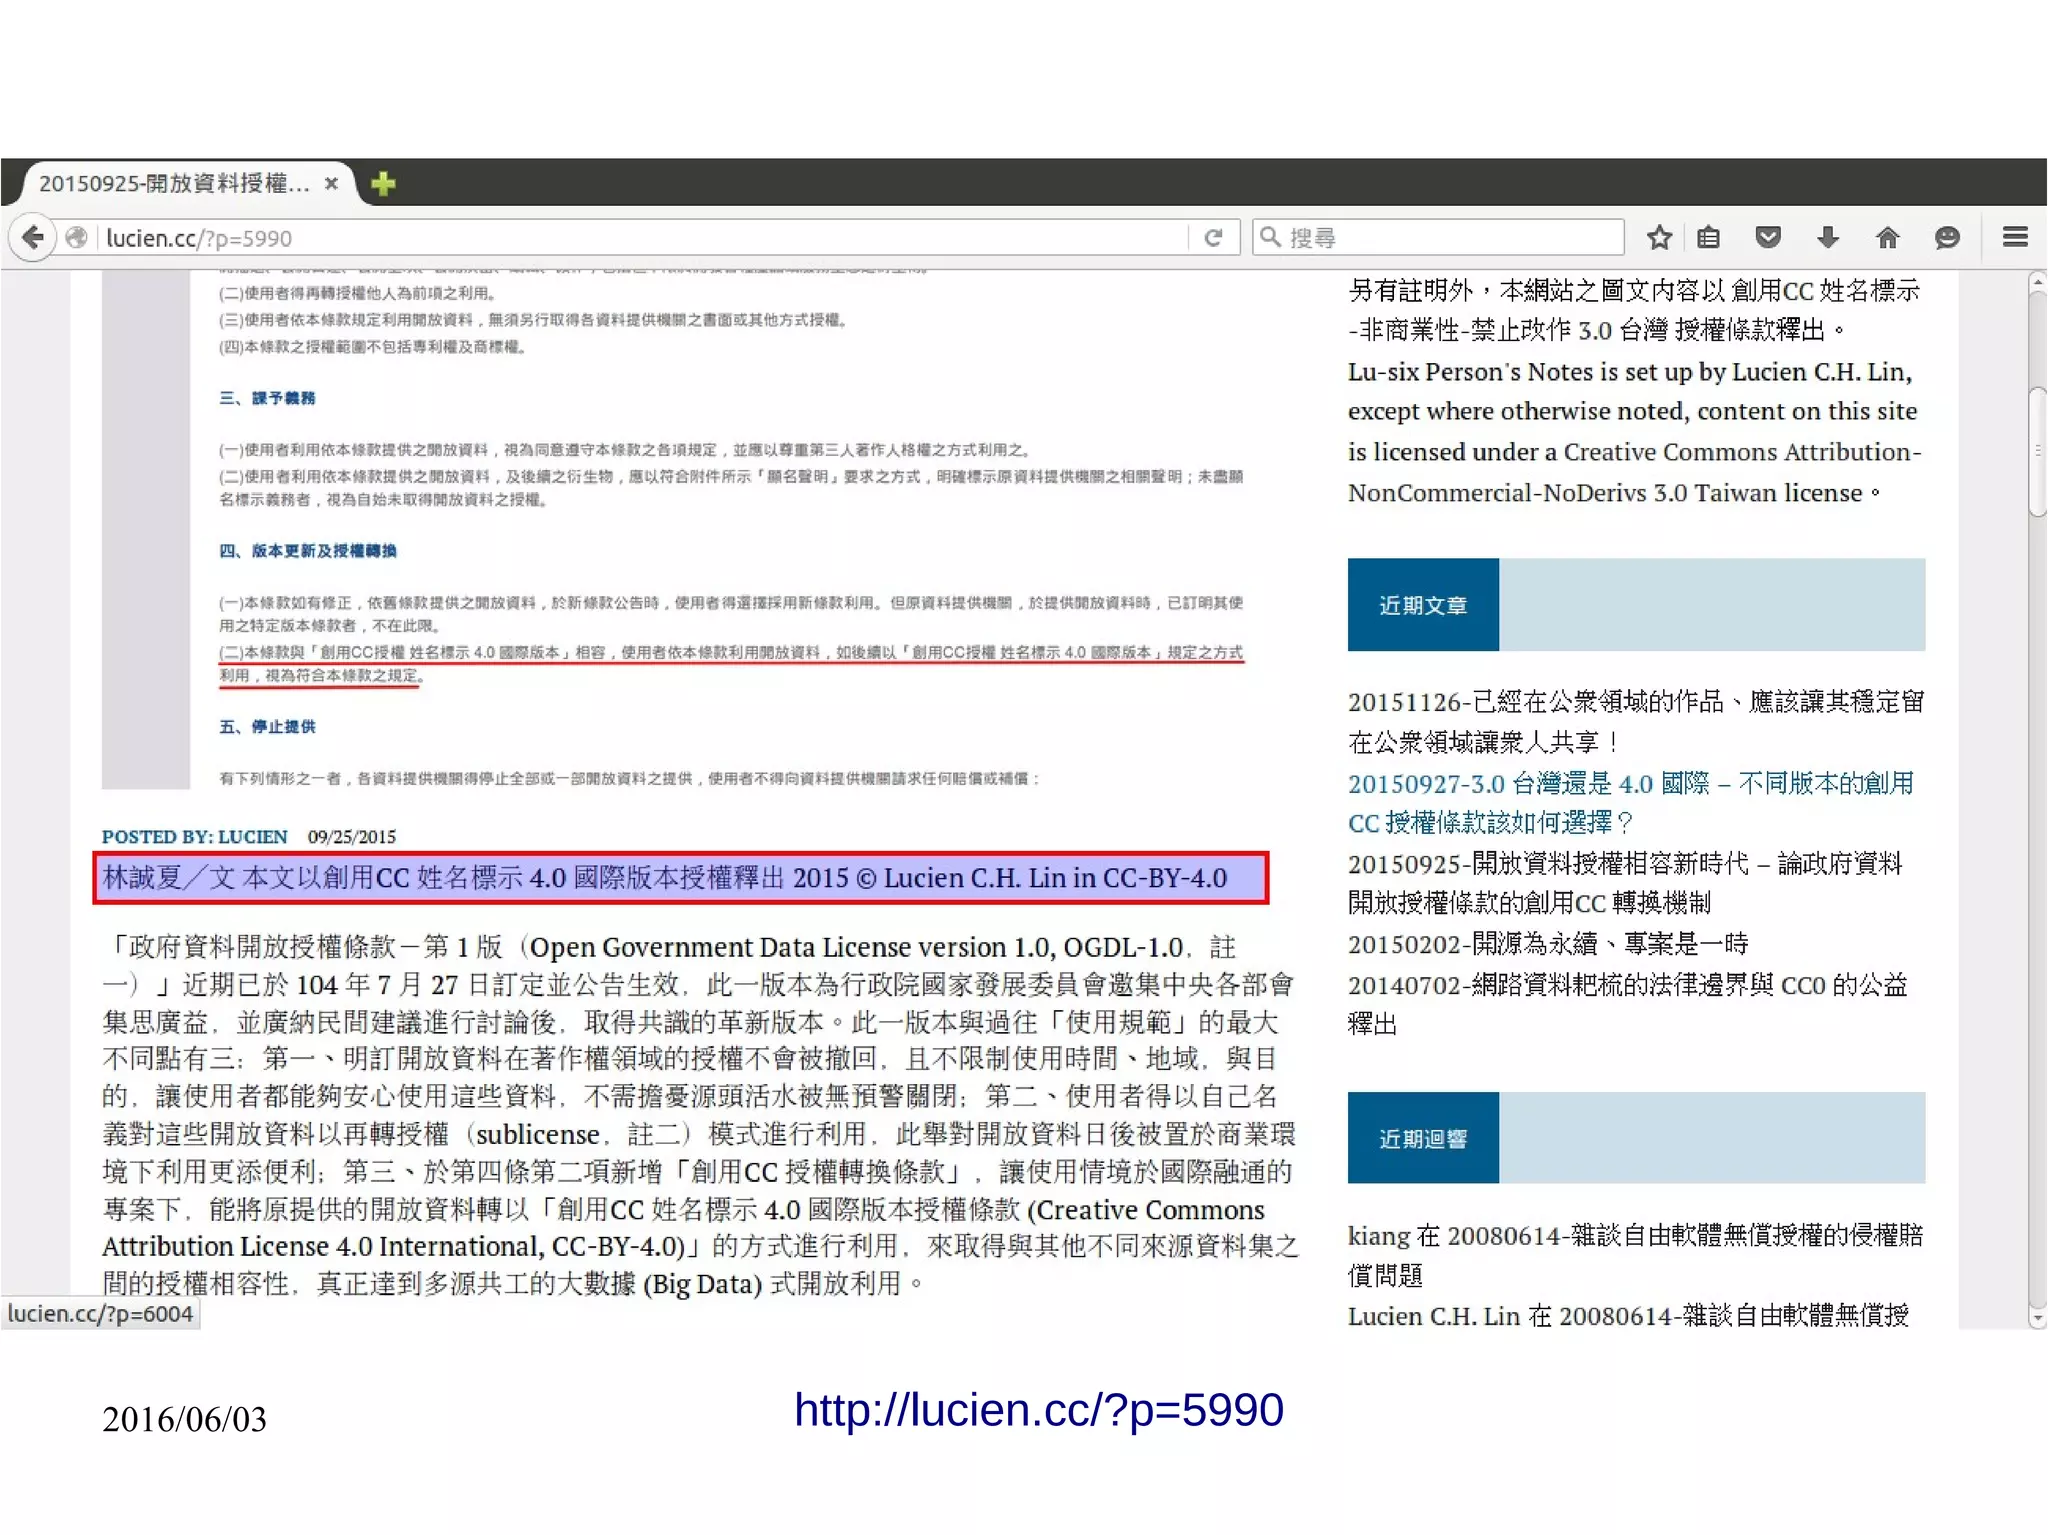Close the 20150925 tab
Viewport: 2048px width, 1535px height.
pos(331,184)
